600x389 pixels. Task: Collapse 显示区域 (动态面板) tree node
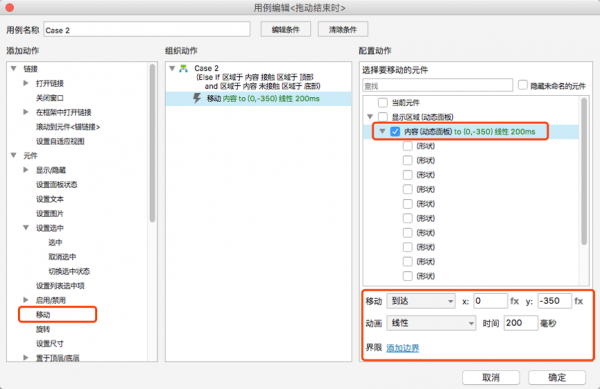(370, 117)
